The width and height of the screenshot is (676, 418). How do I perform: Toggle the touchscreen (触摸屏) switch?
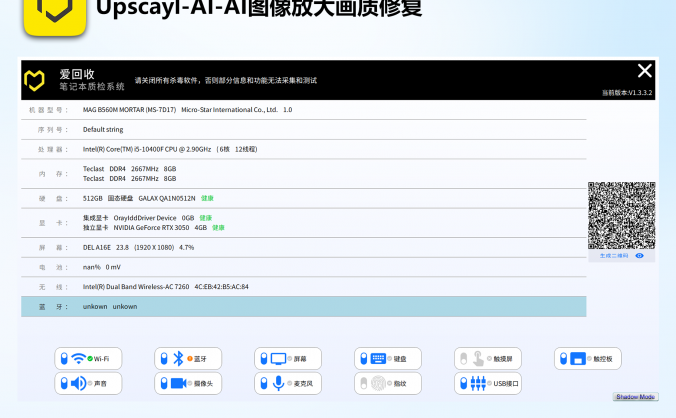coord(461,359)
